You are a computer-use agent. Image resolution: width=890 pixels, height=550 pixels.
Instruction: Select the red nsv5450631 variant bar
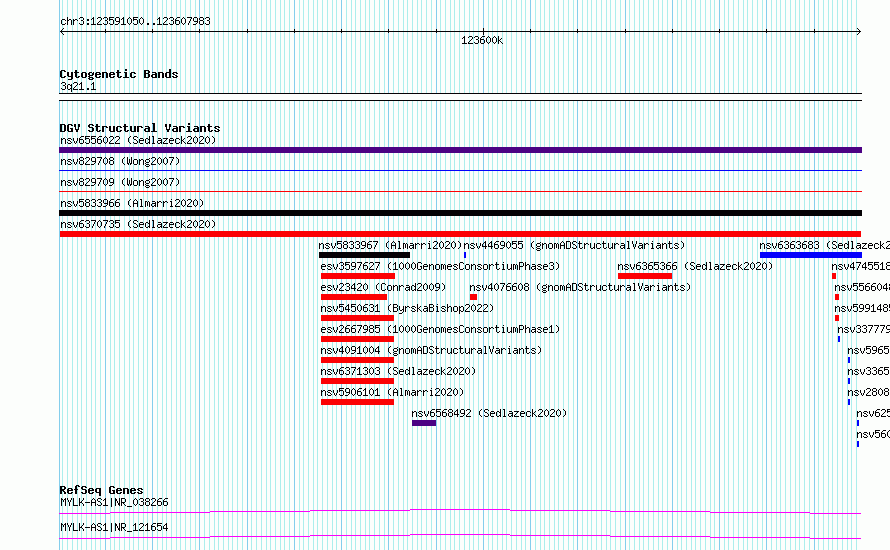point(357,318)
